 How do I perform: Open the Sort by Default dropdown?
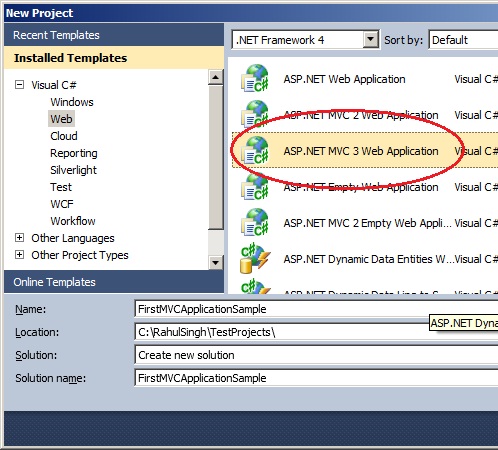463,40
